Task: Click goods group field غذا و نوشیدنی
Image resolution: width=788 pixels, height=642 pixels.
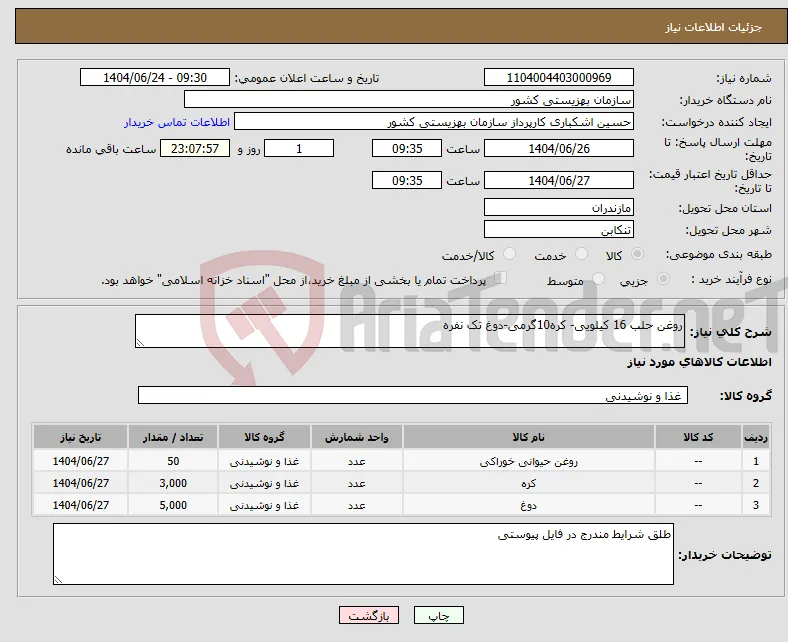Action: point(413,395)
